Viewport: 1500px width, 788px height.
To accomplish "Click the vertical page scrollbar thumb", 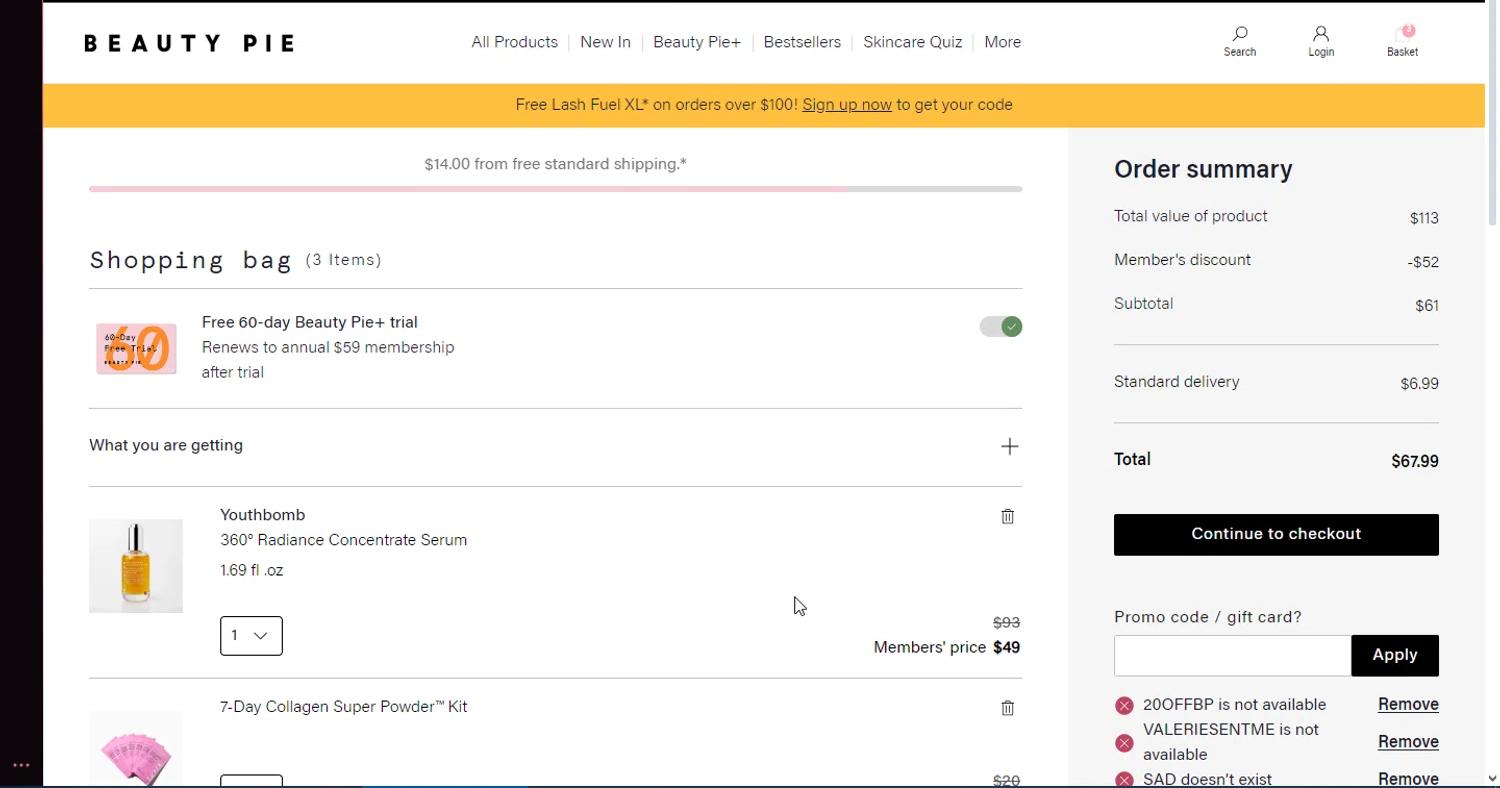I will 1492,115.
